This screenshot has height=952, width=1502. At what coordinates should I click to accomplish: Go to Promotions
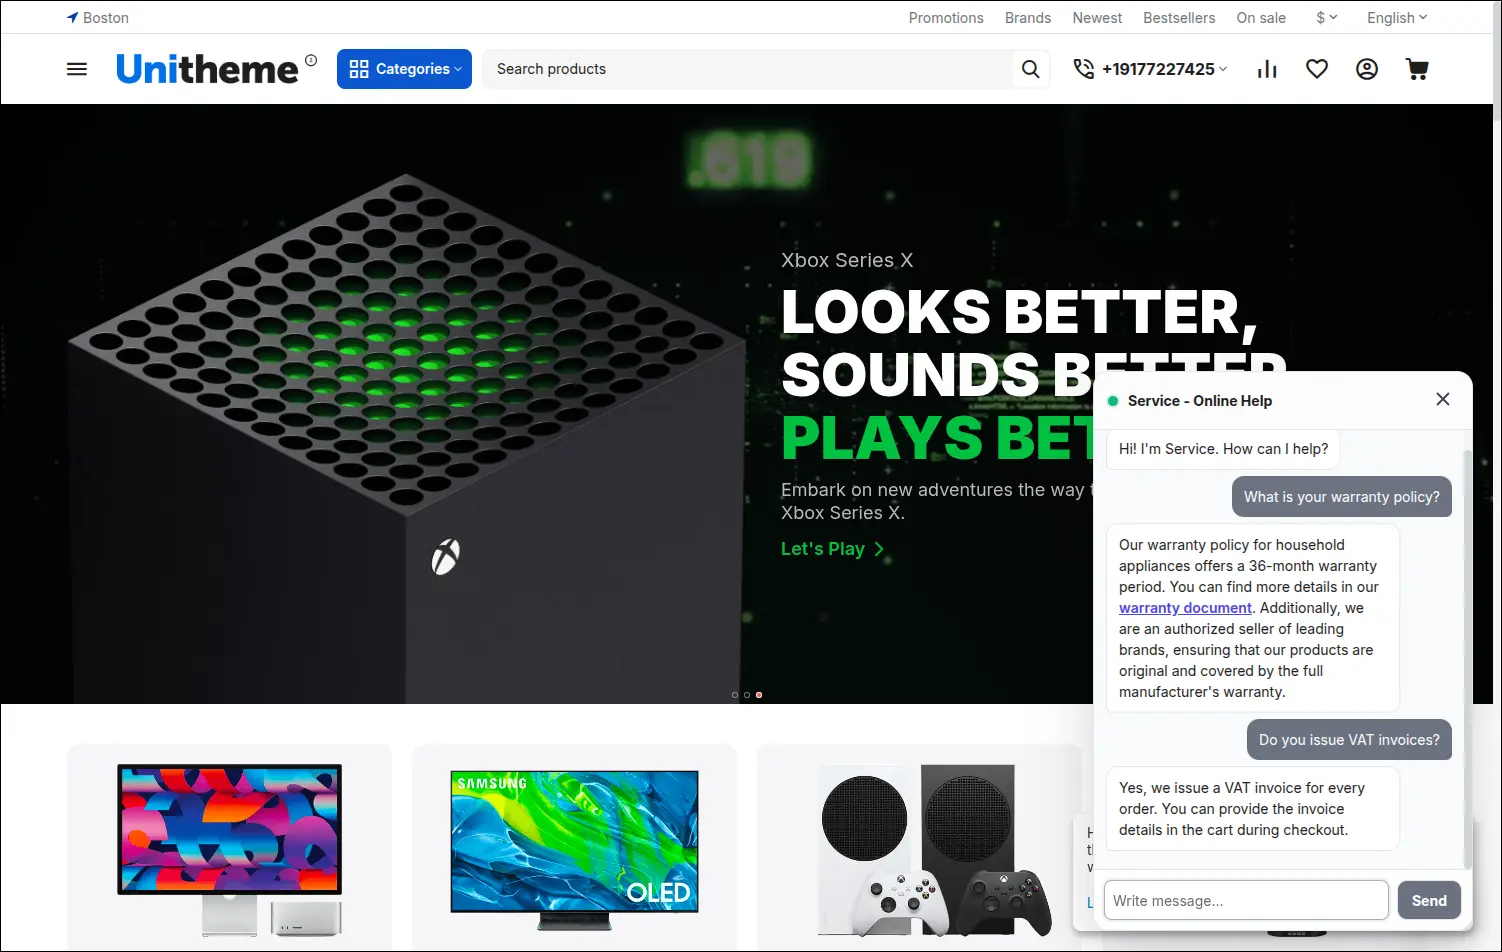(x=946, y=18)
